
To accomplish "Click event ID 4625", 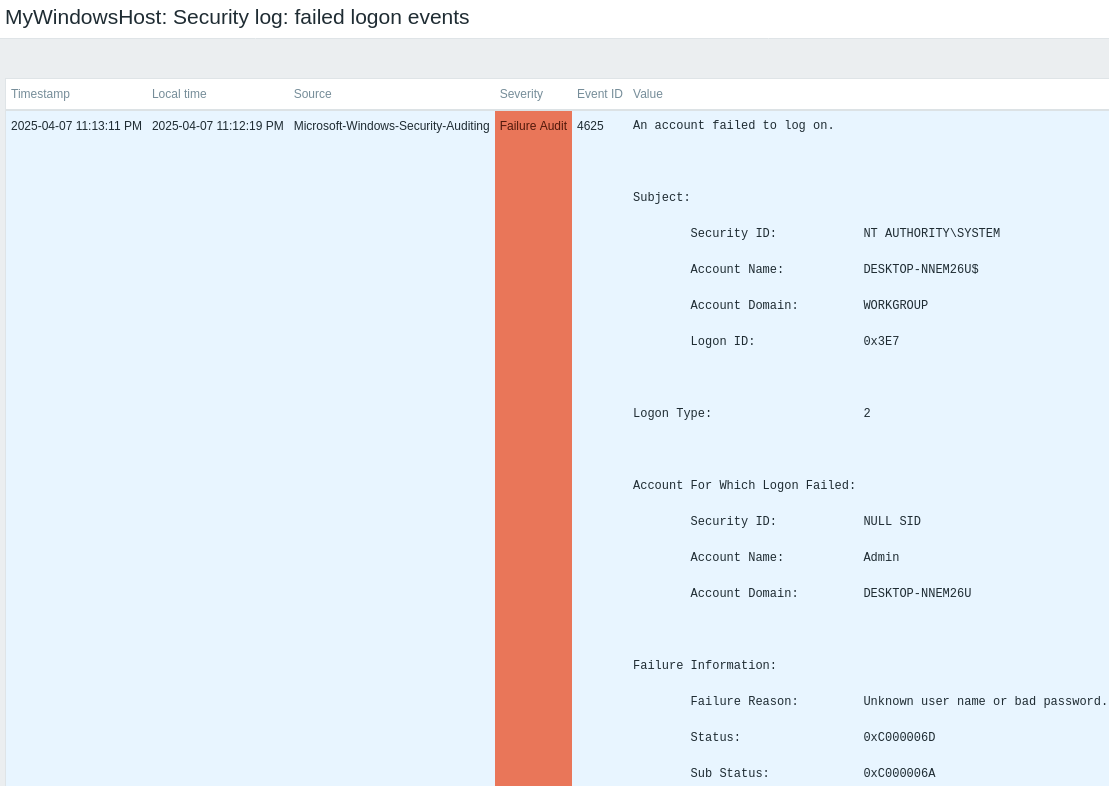I will [590, 126].
